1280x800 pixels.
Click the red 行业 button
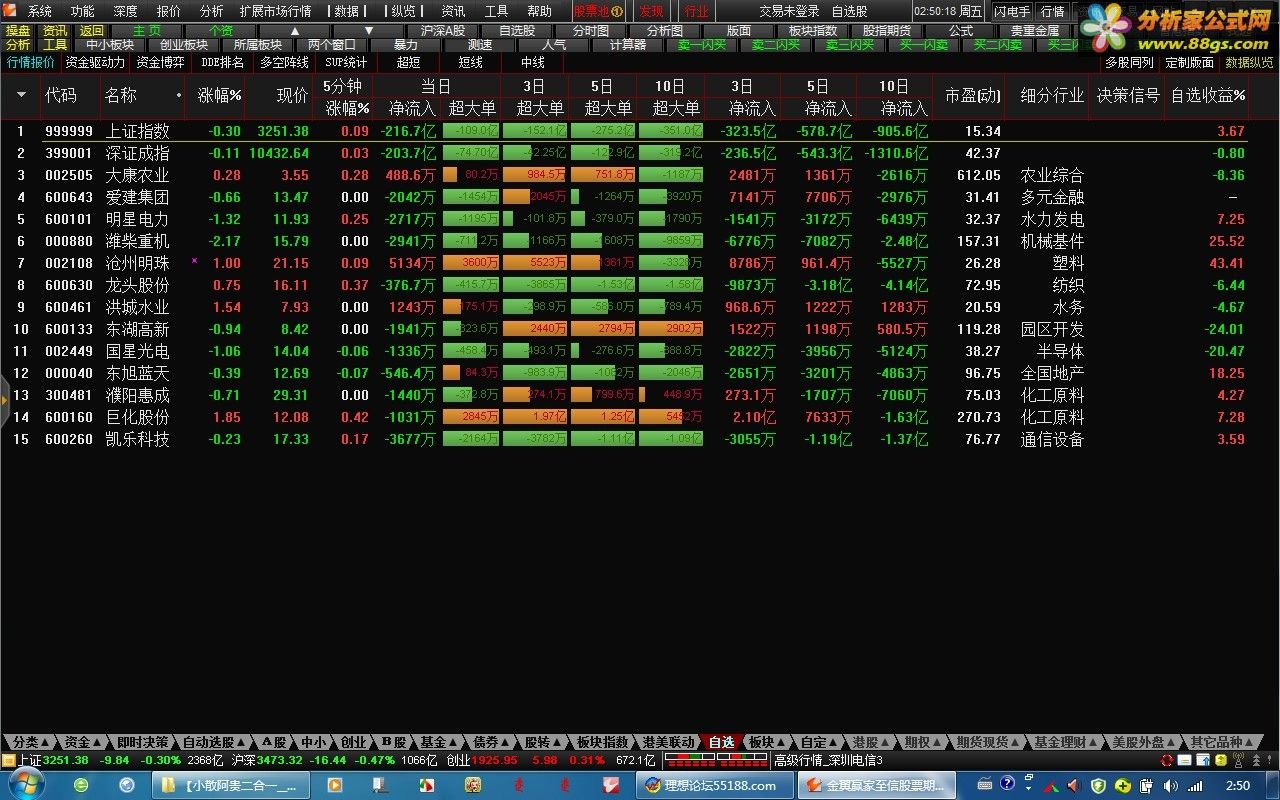[x=696, y=12]
